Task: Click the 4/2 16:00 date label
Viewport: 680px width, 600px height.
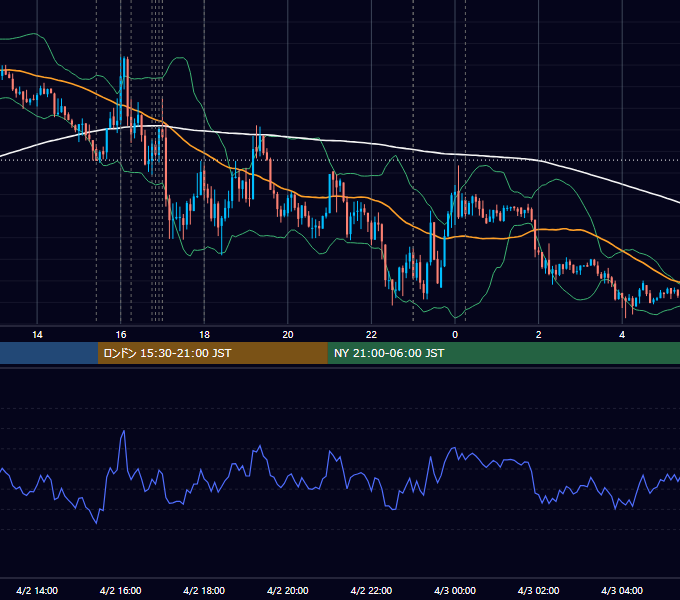Action: (121, 591)
